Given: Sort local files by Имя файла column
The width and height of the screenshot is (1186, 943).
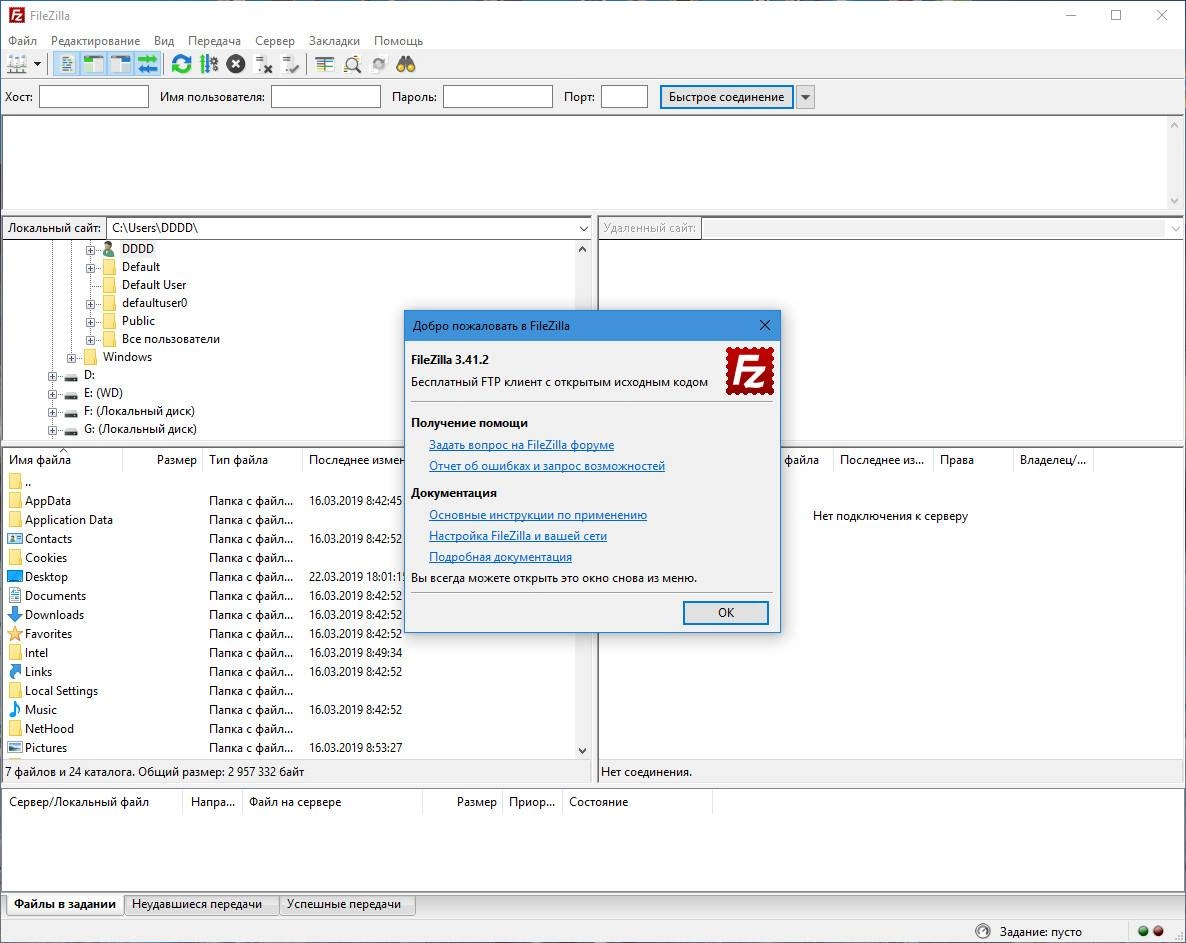Looking at the screenshot, I should tap(63, 461).
